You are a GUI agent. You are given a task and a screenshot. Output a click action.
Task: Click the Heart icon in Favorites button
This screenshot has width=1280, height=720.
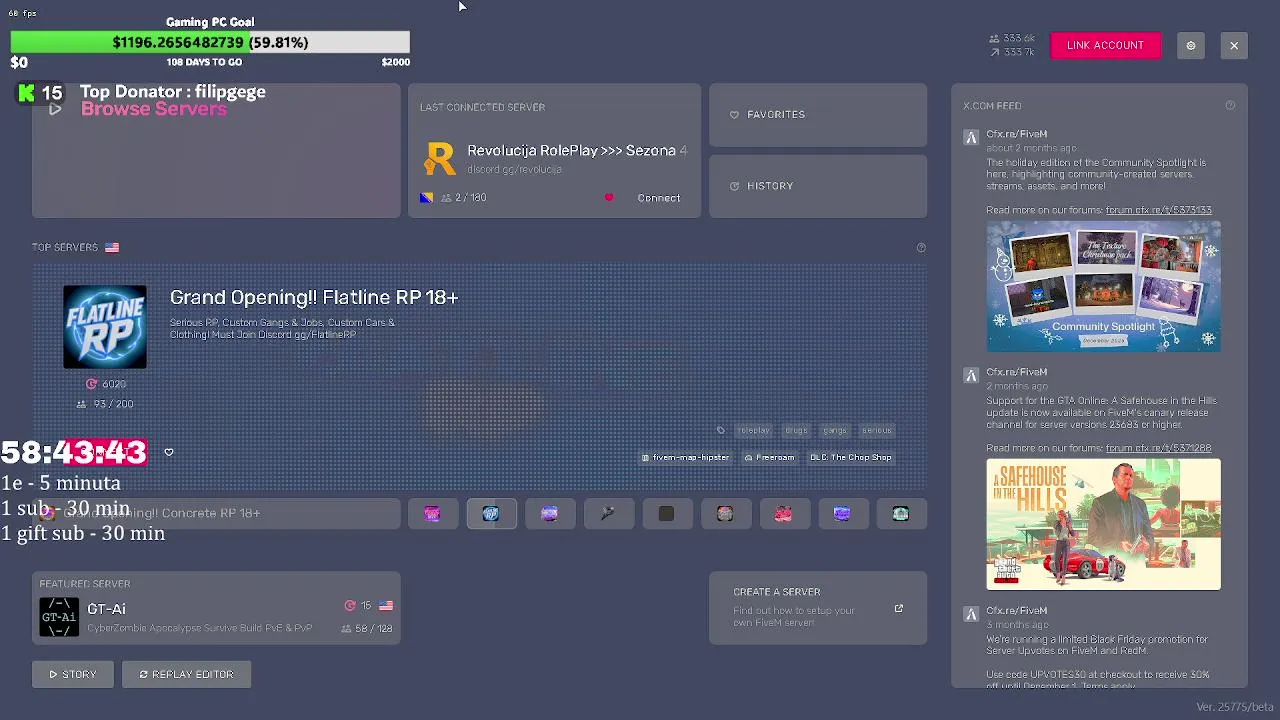734,115
